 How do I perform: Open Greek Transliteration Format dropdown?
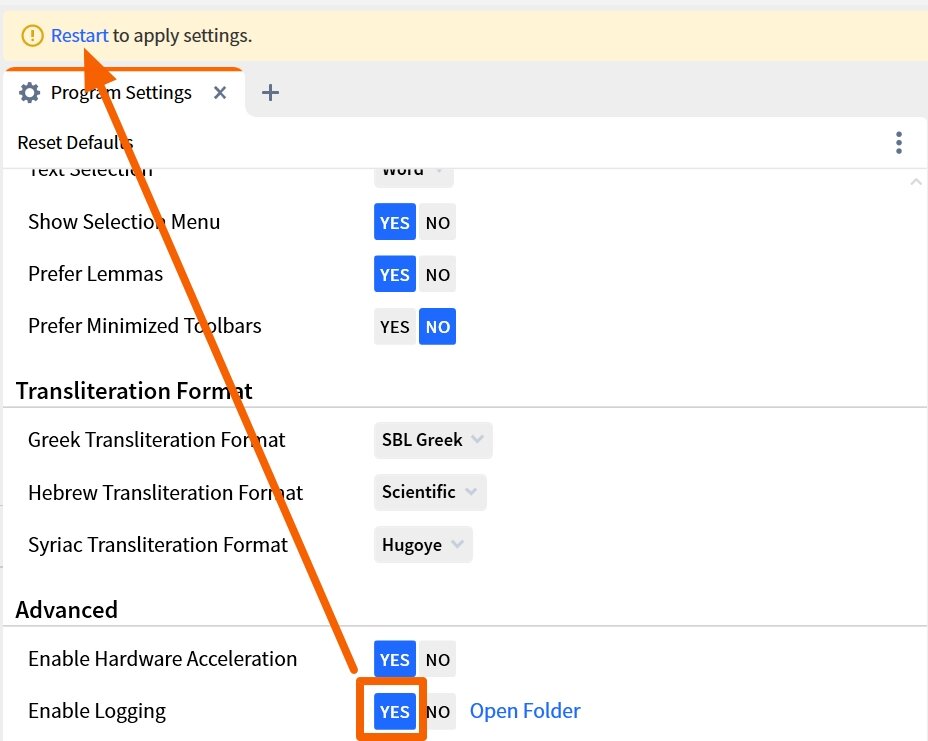[x=432, y=440]
